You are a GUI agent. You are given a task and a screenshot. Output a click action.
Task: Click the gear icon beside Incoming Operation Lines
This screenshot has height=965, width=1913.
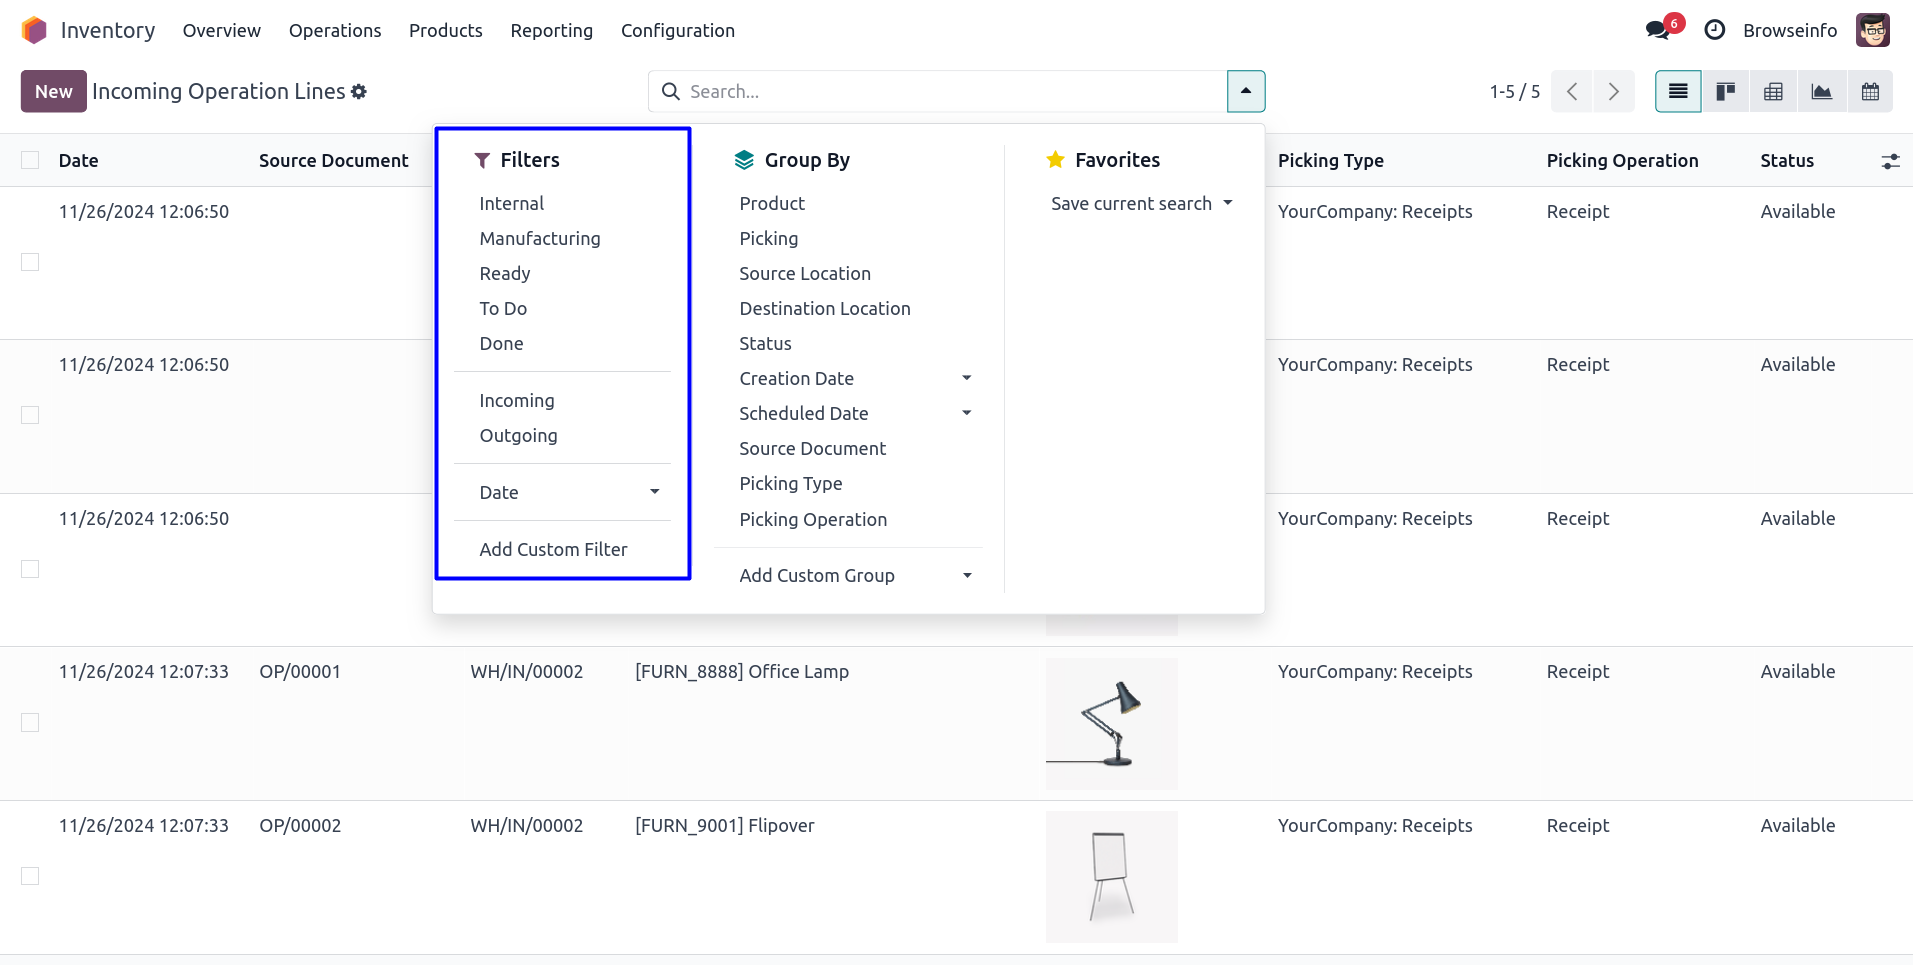pyautogui.click(x=359, y=92)
